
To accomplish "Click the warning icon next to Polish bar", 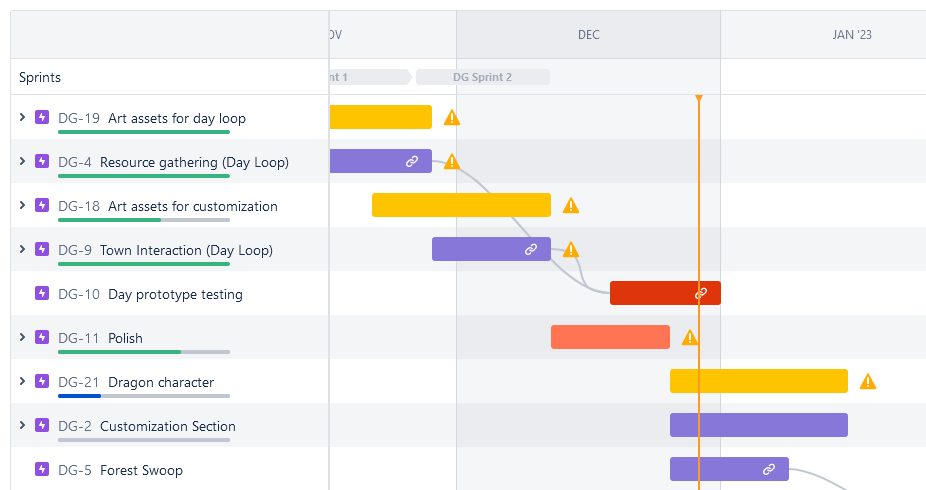I will [x=690, y=338].
